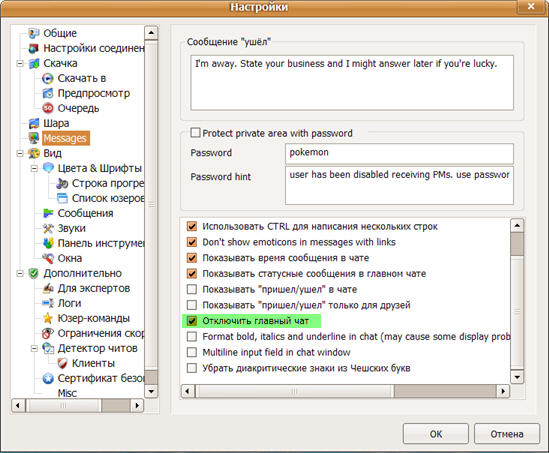Confirm settings with the OK button

[436, 434]
